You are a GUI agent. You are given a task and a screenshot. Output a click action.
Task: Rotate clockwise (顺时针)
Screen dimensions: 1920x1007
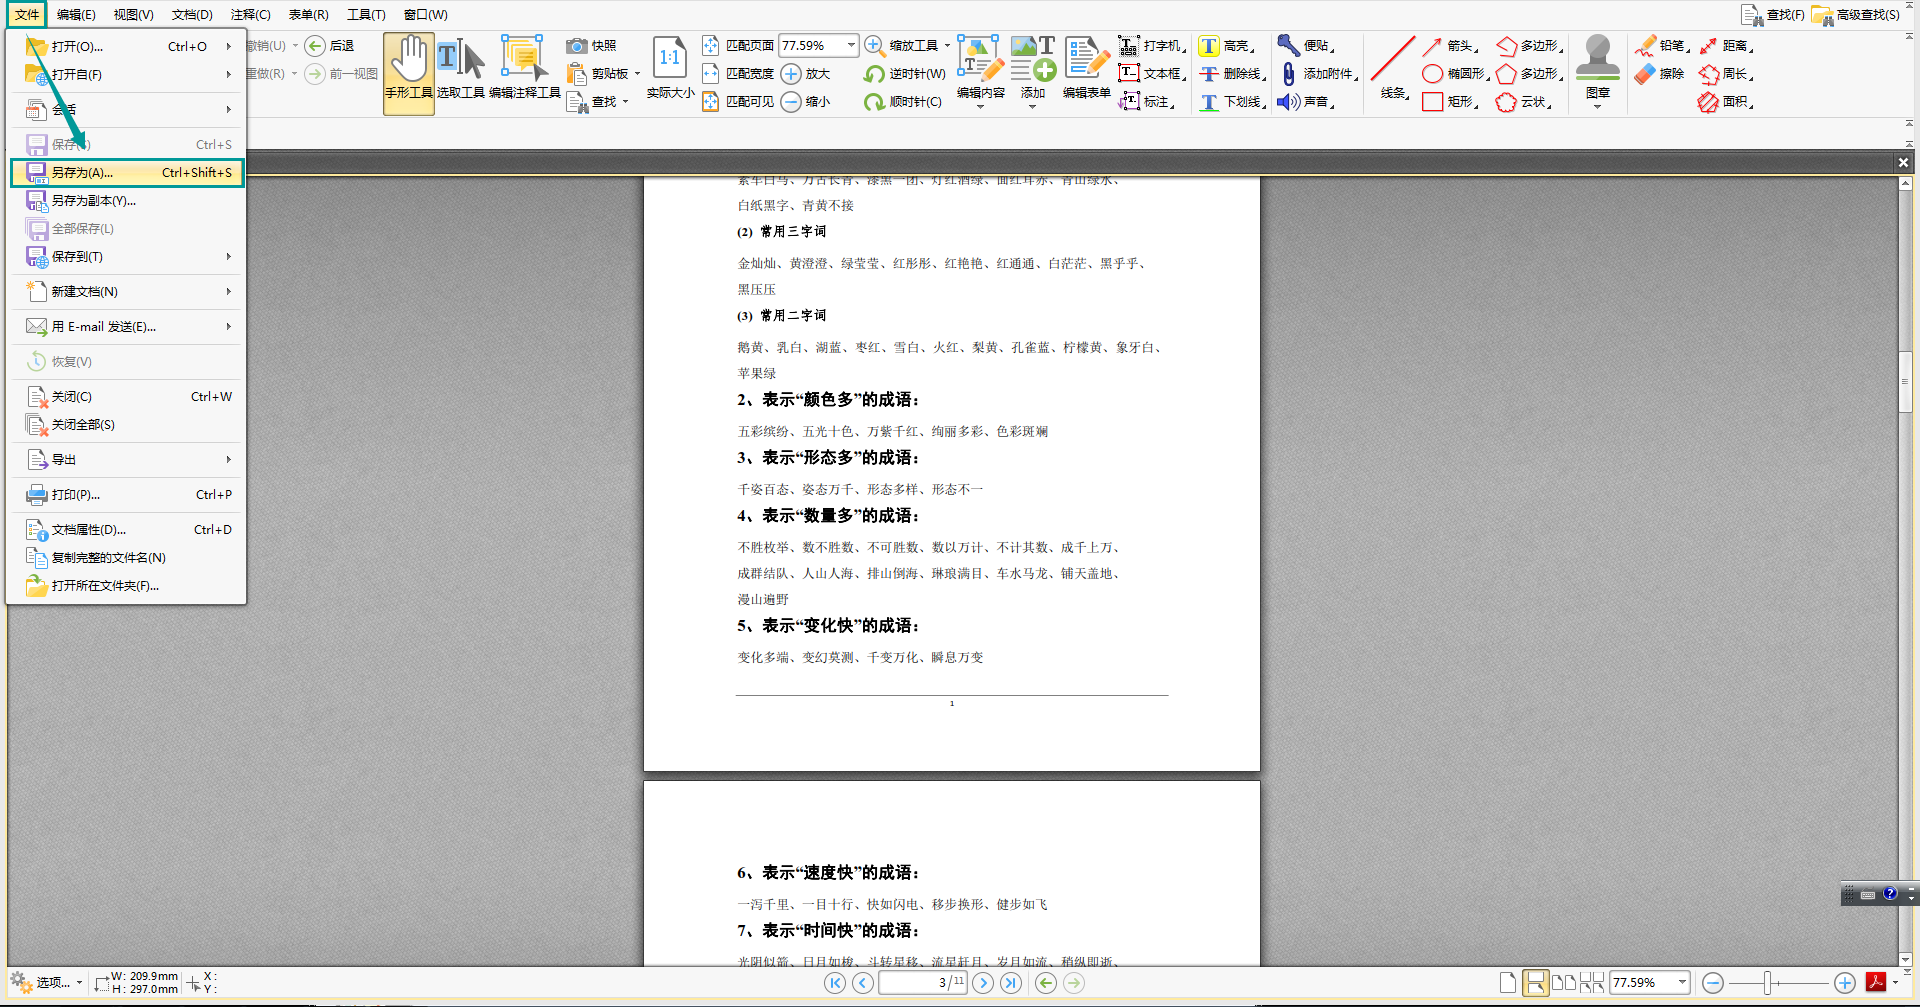[x=903, y=102]
